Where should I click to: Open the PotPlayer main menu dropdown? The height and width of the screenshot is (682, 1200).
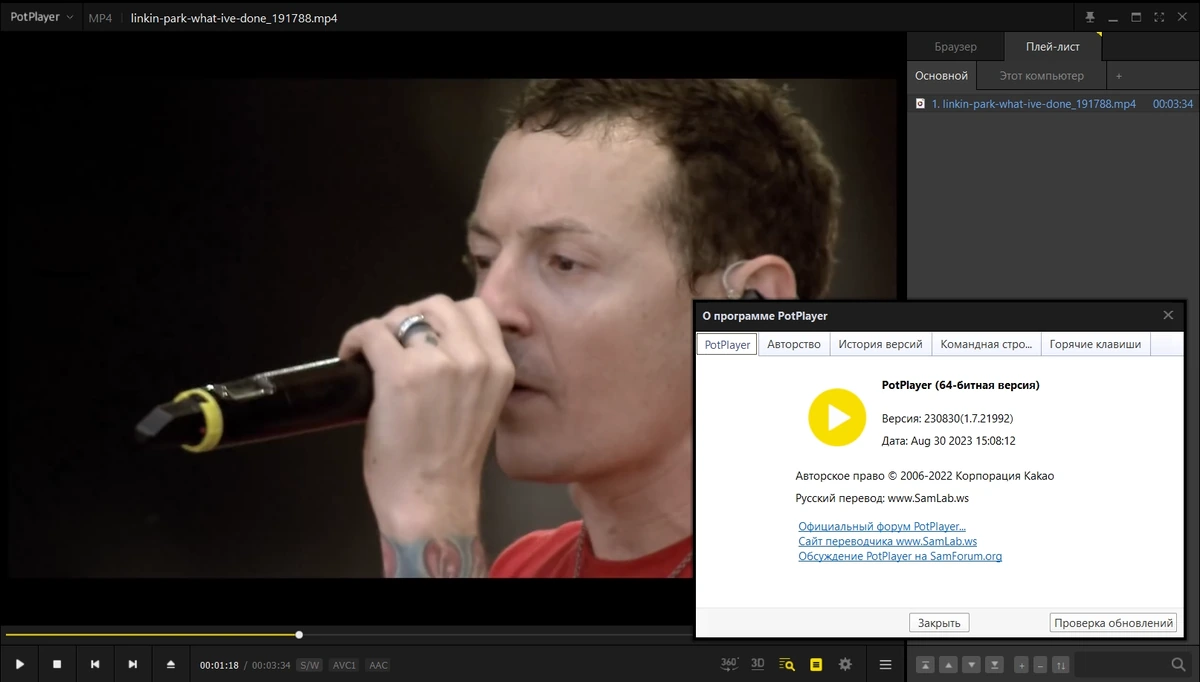coord(40,17)
